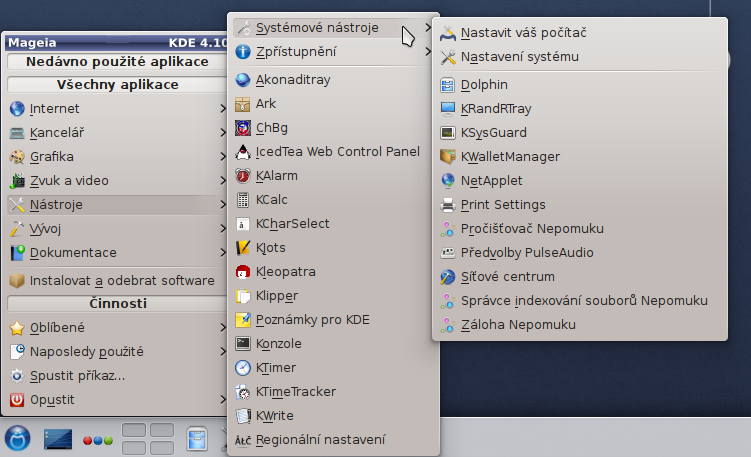The height and width of the screenshot is (457, 751).
Task: Choose Instalovat a odebrat software
Action: pyautogui.click(x=117, y=280)
